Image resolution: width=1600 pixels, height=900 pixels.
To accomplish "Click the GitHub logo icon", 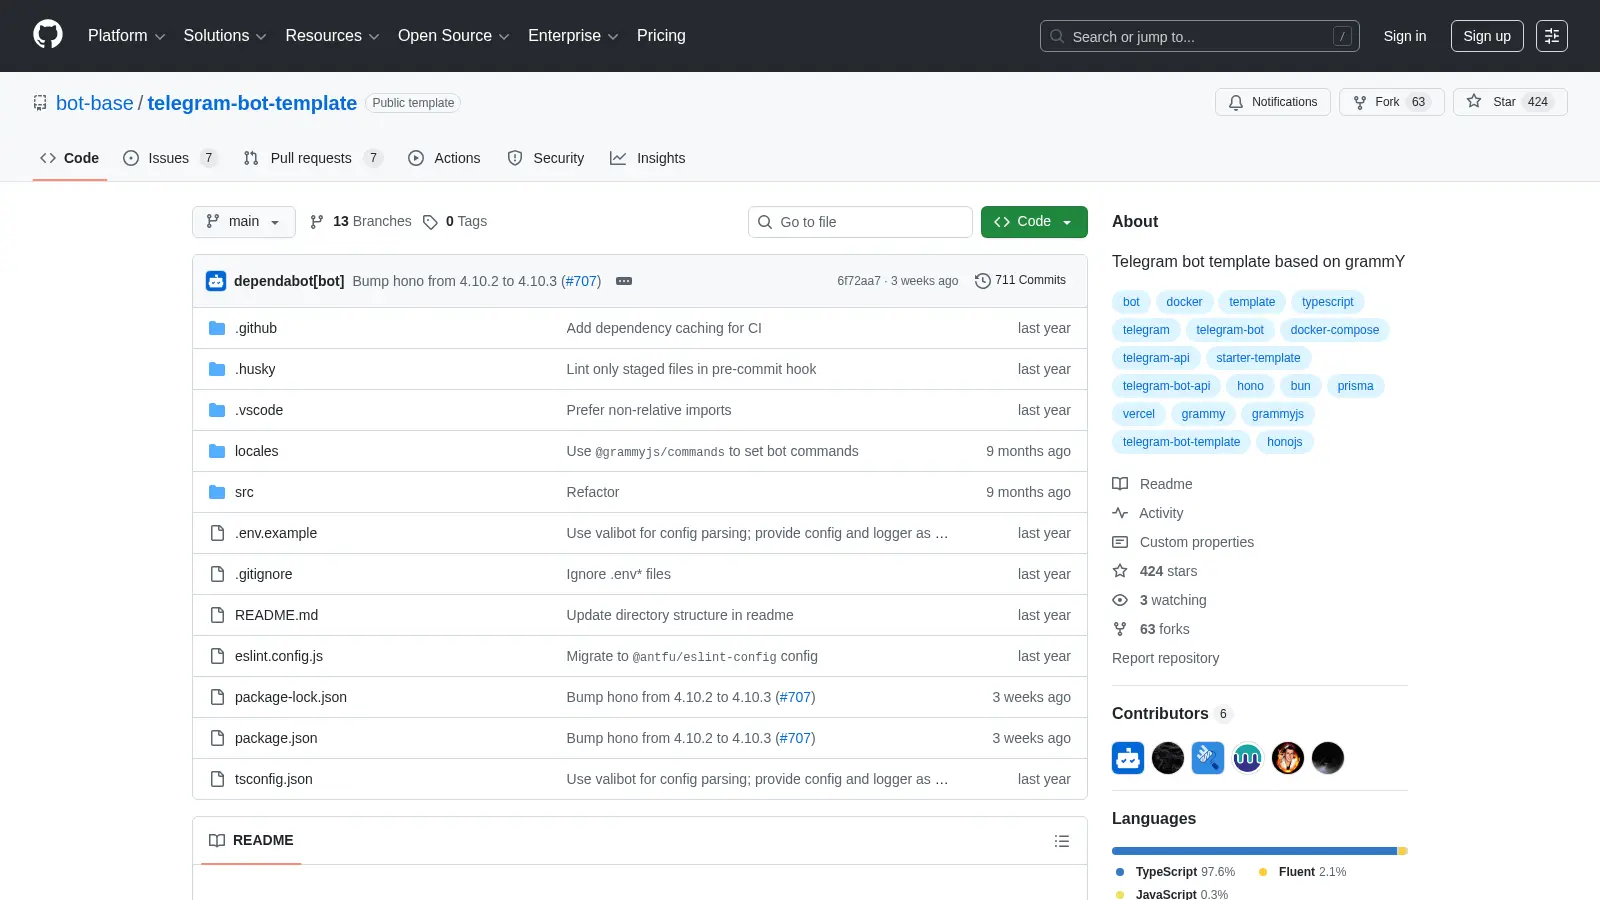I will click(48, 35).
